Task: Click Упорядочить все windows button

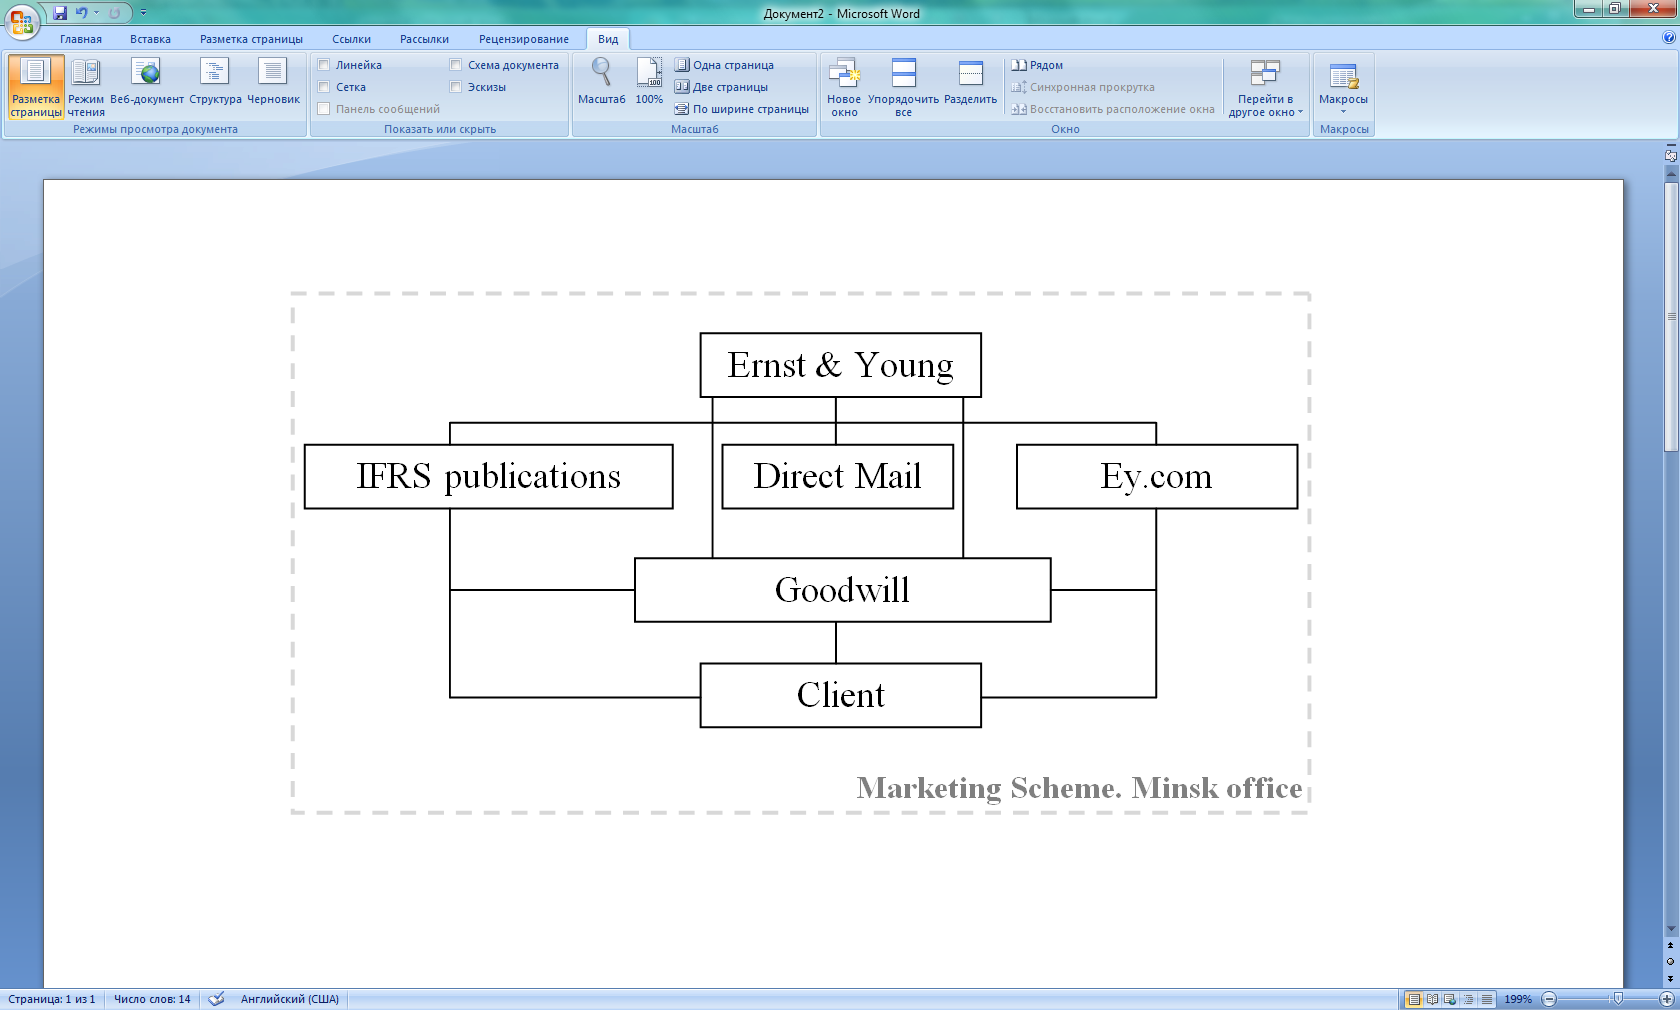Action: [x=903, y=87]
